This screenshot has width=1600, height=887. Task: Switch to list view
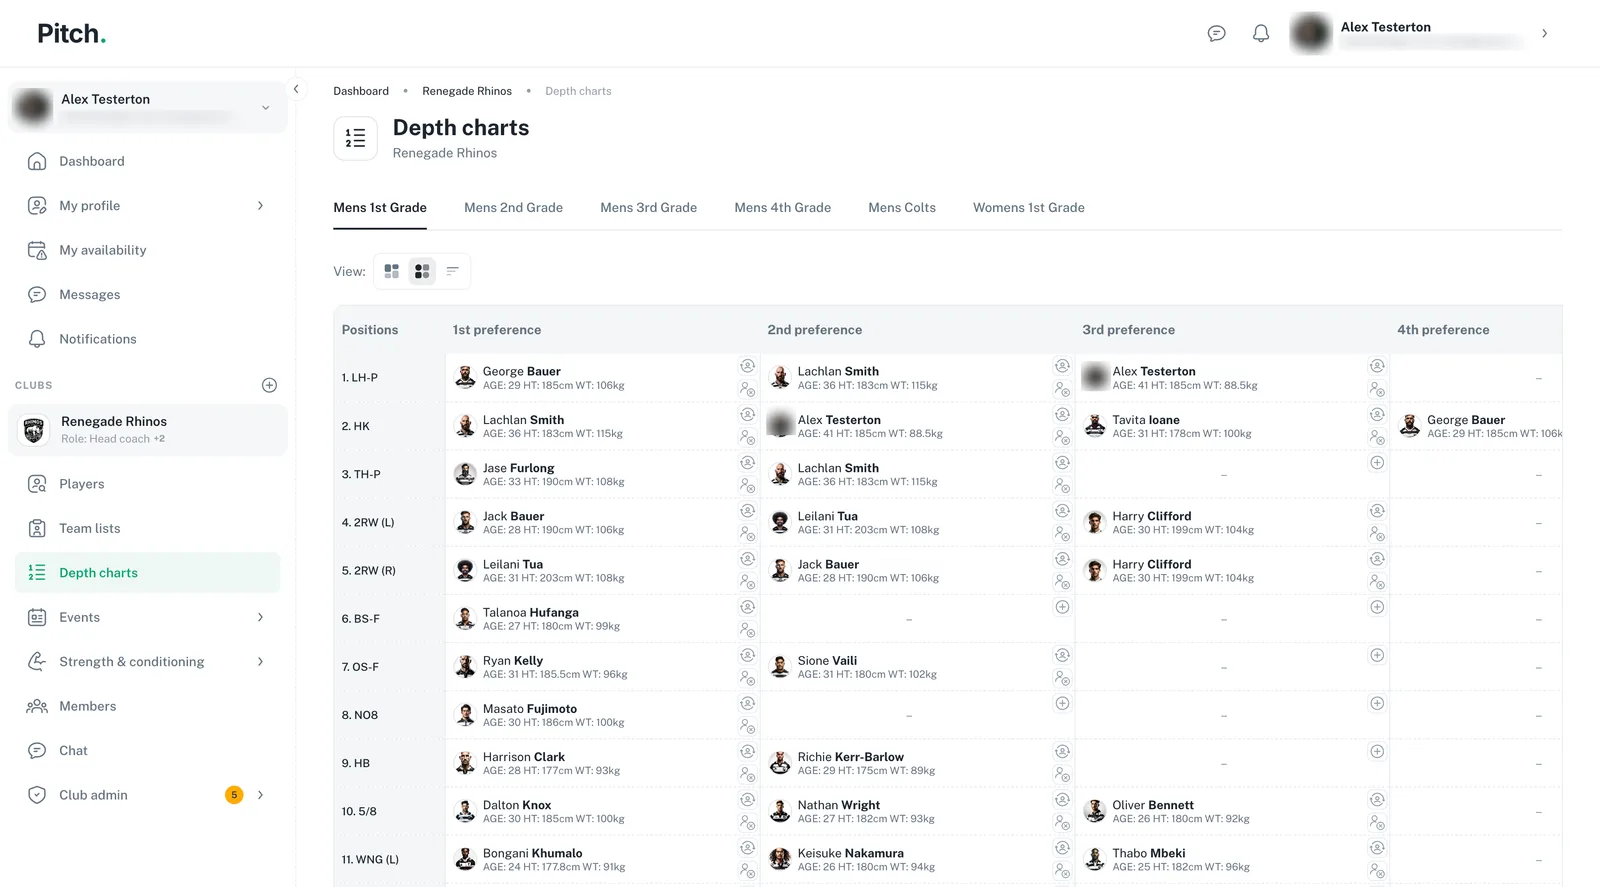point(453,271)
